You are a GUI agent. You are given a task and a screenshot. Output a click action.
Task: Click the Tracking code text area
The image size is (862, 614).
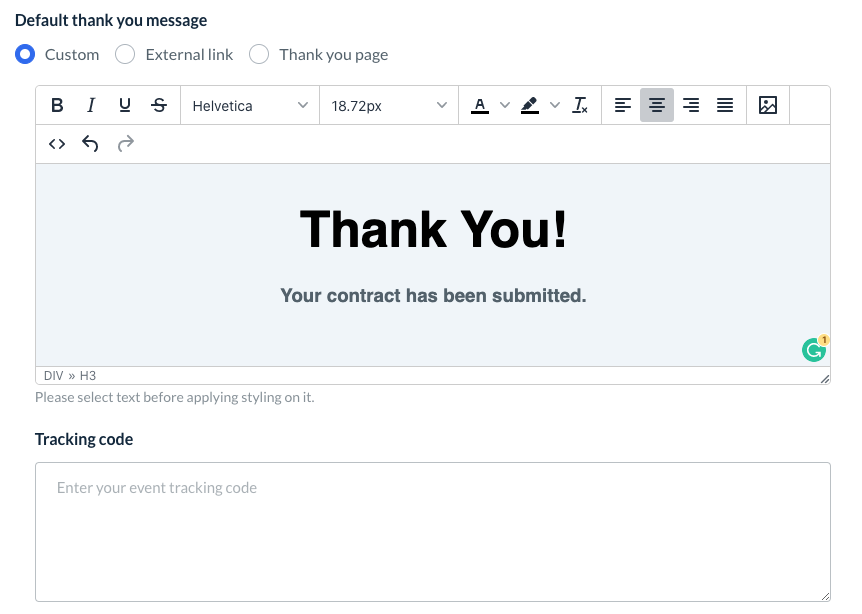[432, 531]
